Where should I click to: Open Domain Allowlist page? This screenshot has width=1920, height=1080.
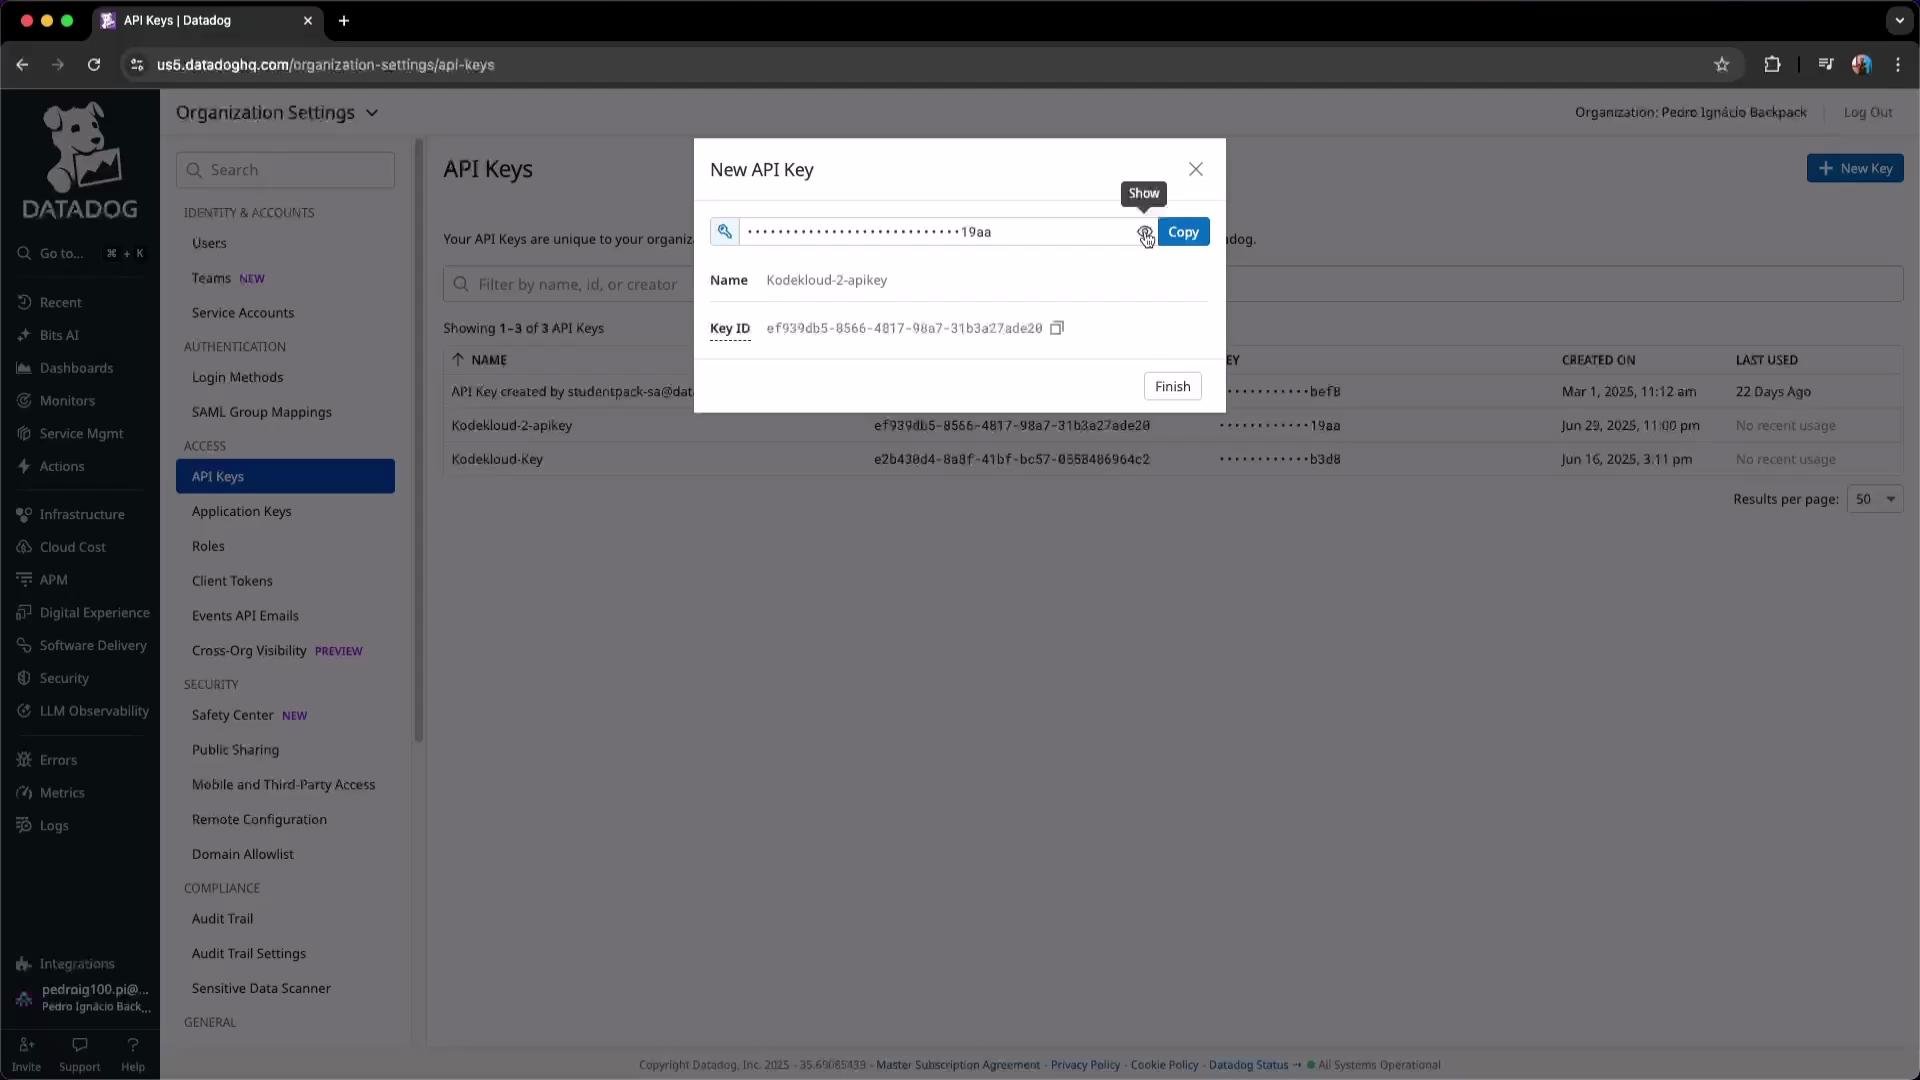click(x=242, y=855)
